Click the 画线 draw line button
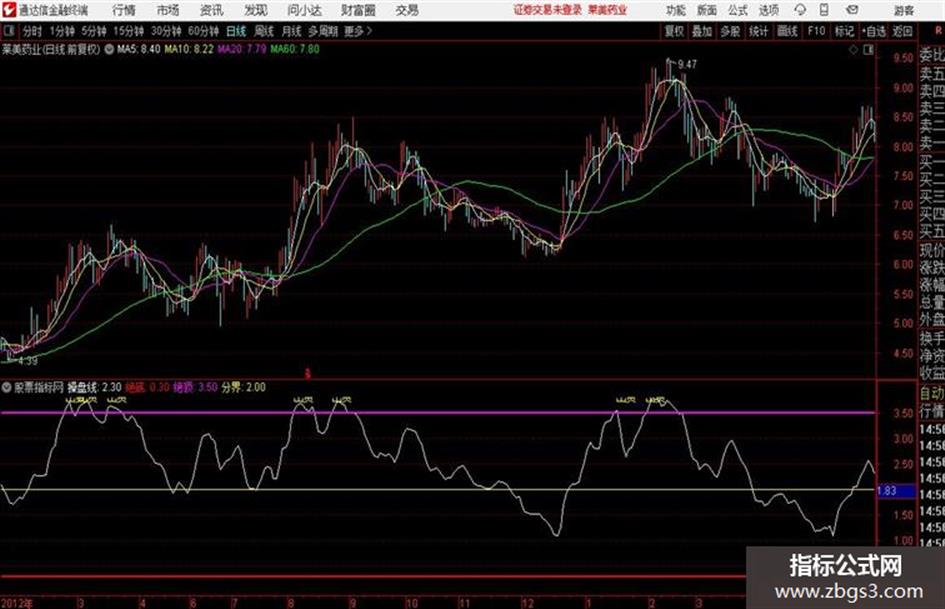 pos(787,31)
